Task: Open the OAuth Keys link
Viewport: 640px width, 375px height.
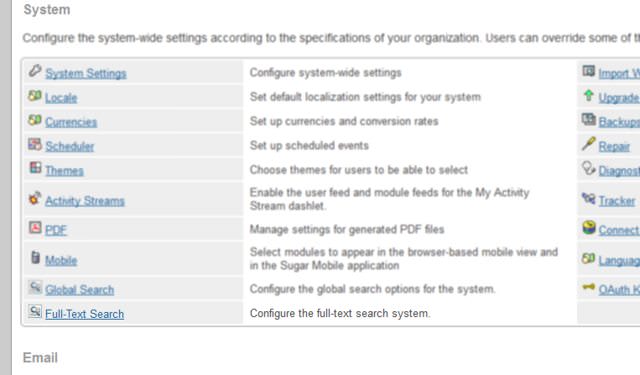Action: tap(619, 290)
